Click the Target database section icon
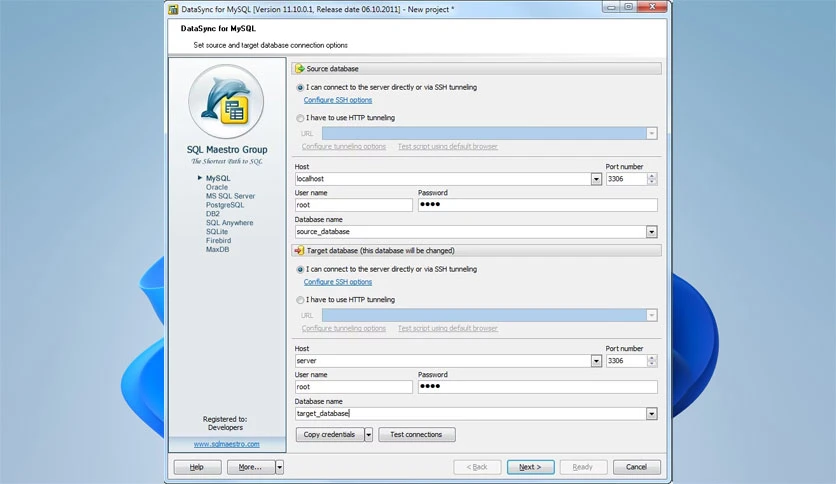This screenshot has width=836, height=484. pyautogui.click(x=300, y=251)
